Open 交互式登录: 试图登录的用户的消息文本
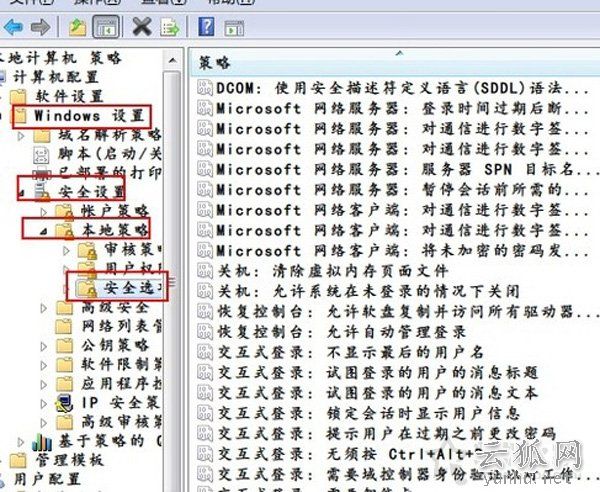Screen dimensions: 600x492 point(378,393)
